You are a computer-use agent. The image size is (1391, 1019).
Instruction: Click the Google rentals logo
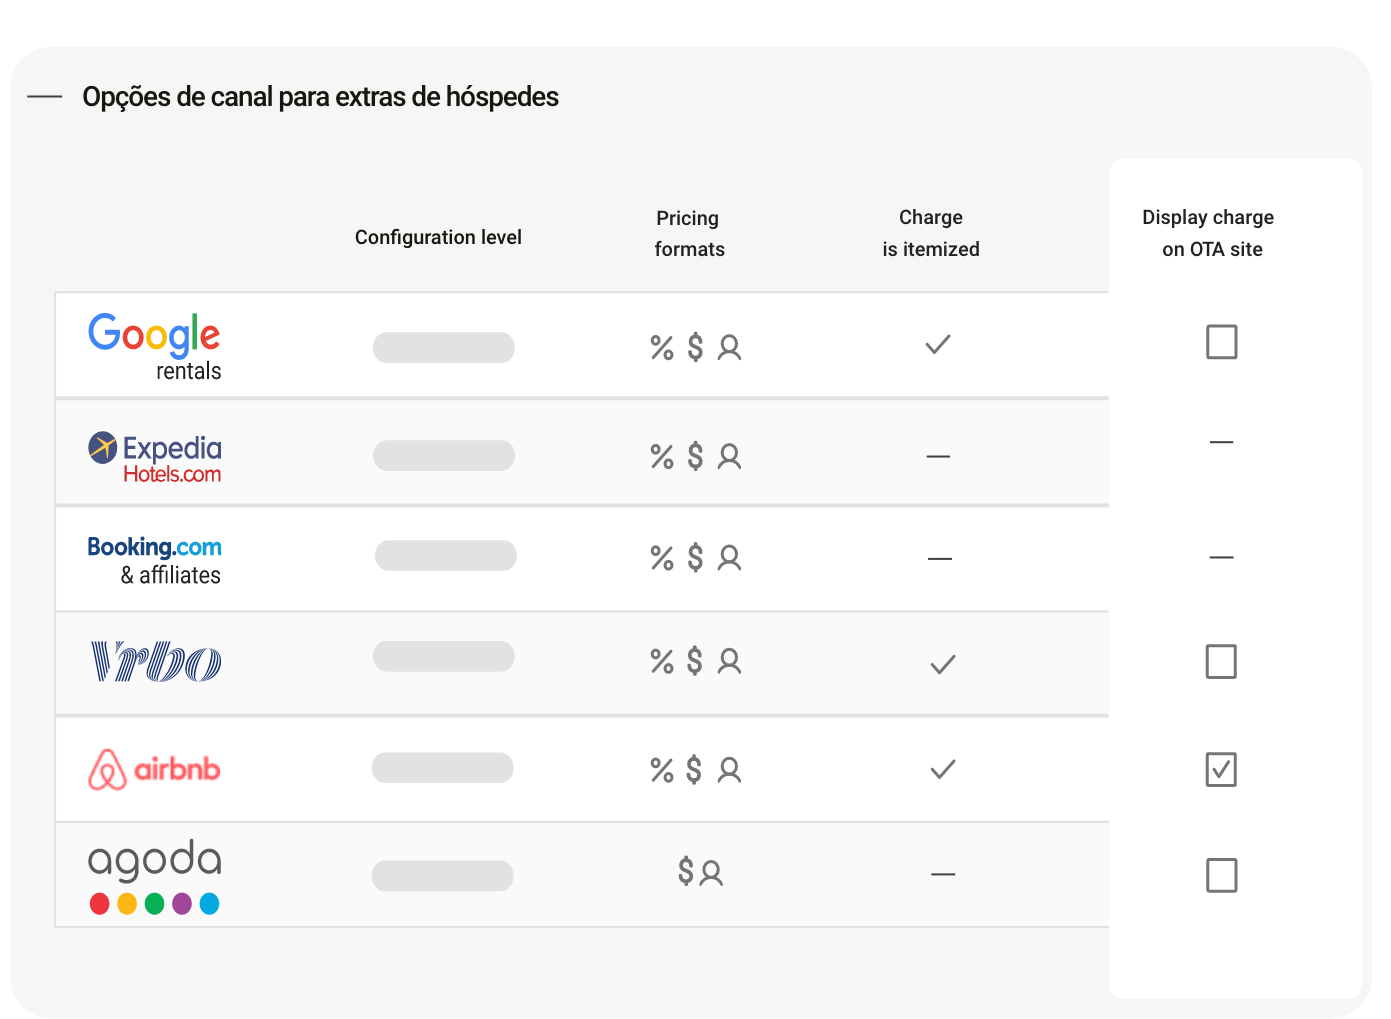click(155, 347)
